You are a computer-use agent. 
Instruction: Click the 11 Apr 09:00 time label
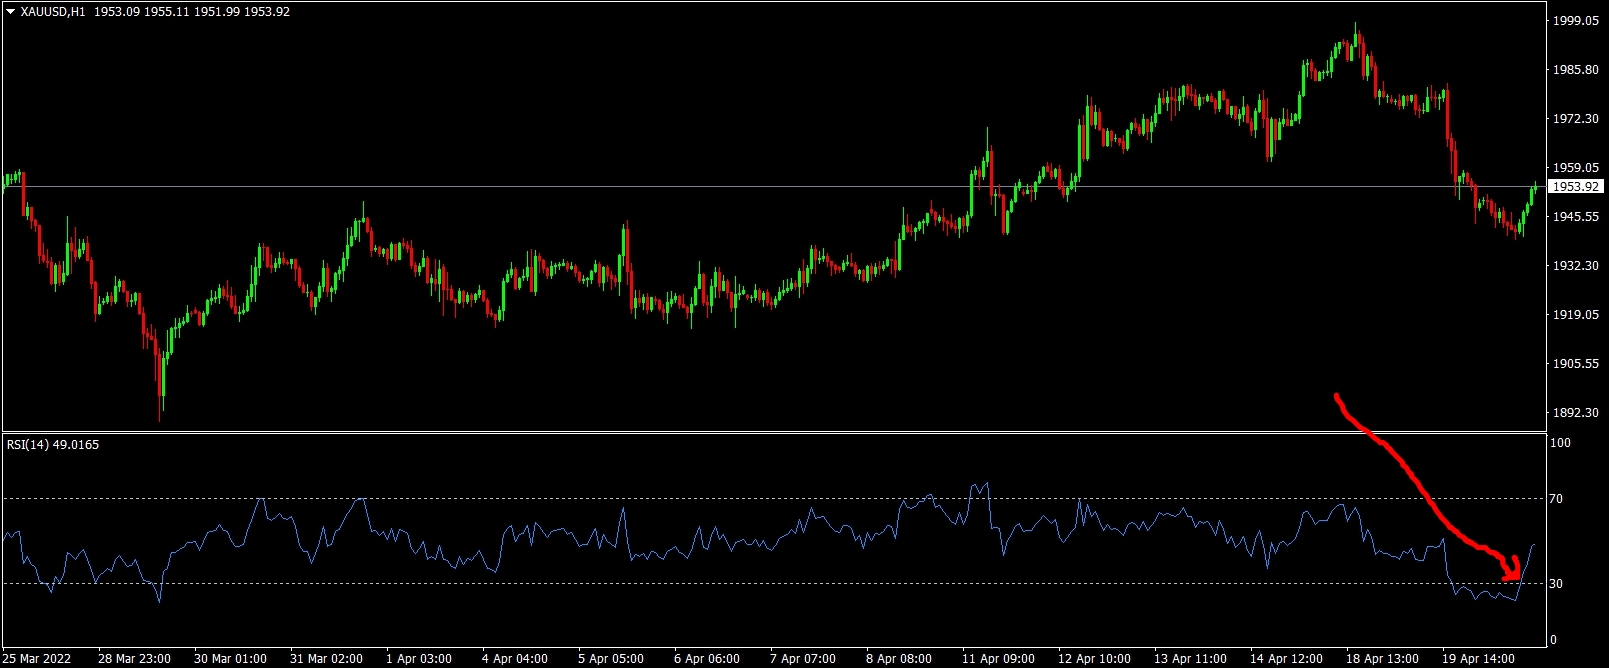[998, 659]
